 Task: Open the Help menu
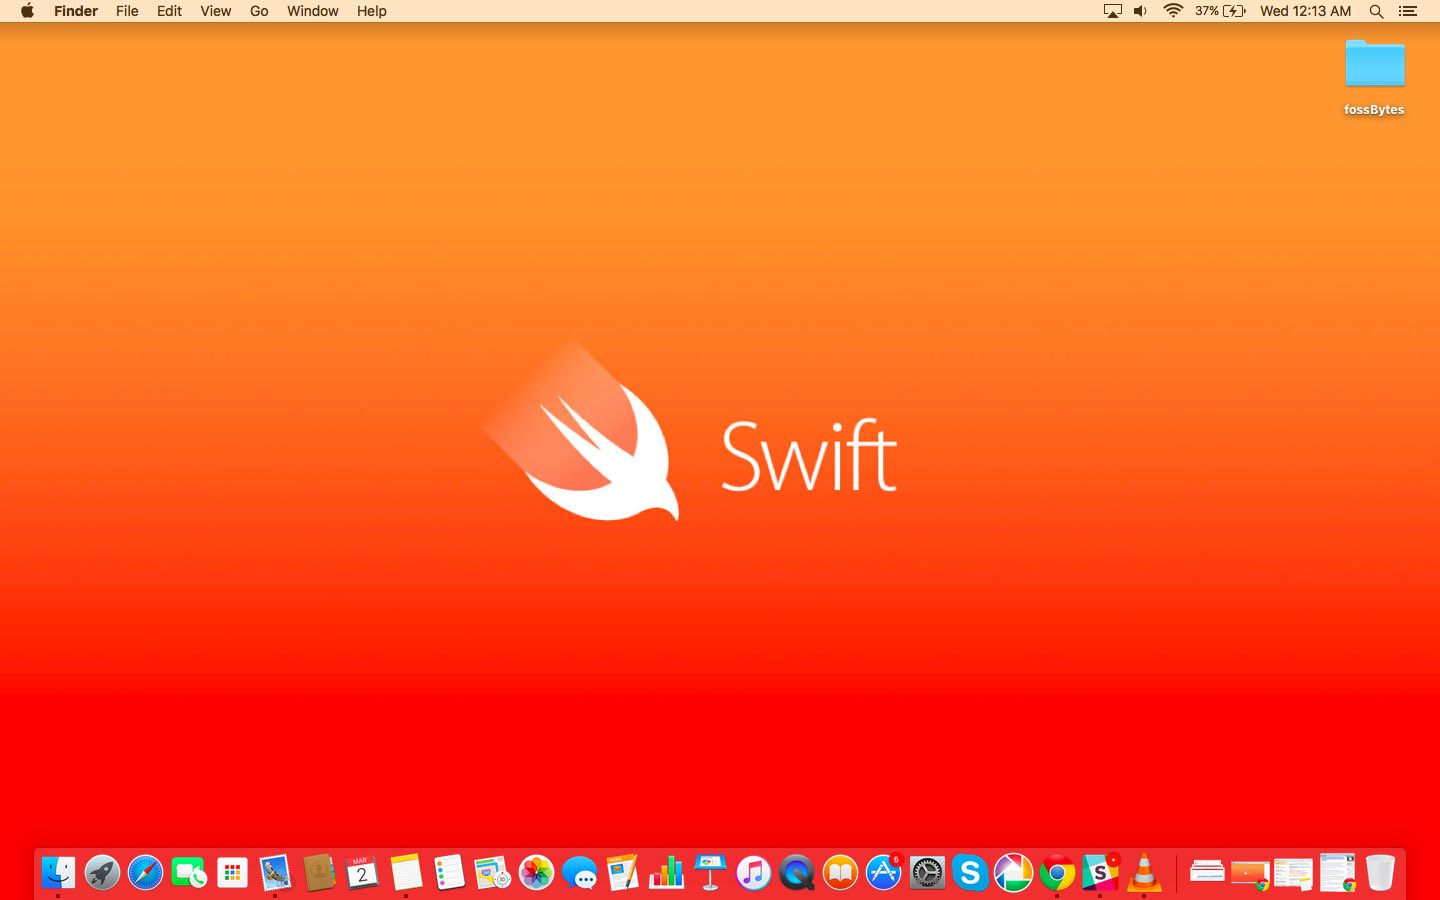pos(371,11)
